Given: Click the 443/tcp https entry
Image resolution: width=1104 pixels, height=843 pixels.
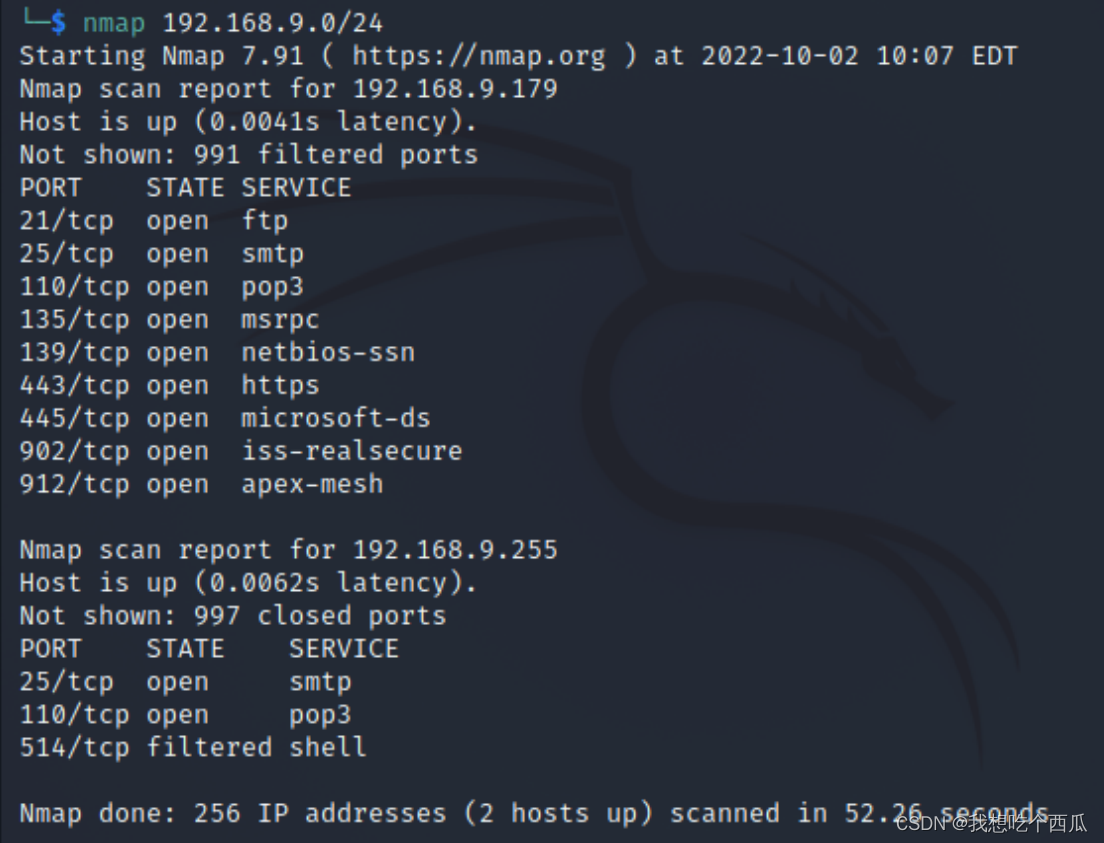Looking at the screenshot, I should coord(170,386).
